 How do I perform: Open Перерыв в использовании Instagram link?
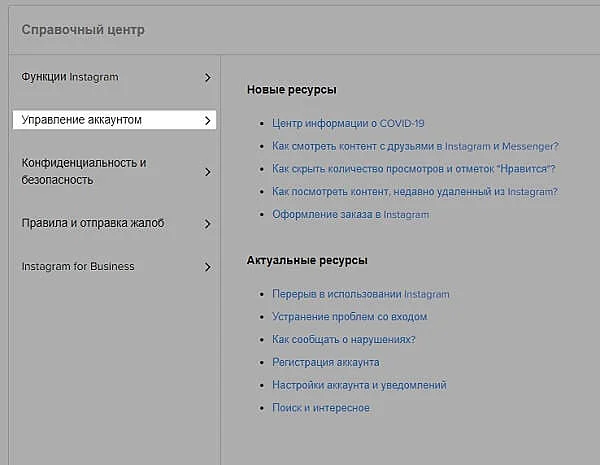pyautogui.click(x=361, y=294)
